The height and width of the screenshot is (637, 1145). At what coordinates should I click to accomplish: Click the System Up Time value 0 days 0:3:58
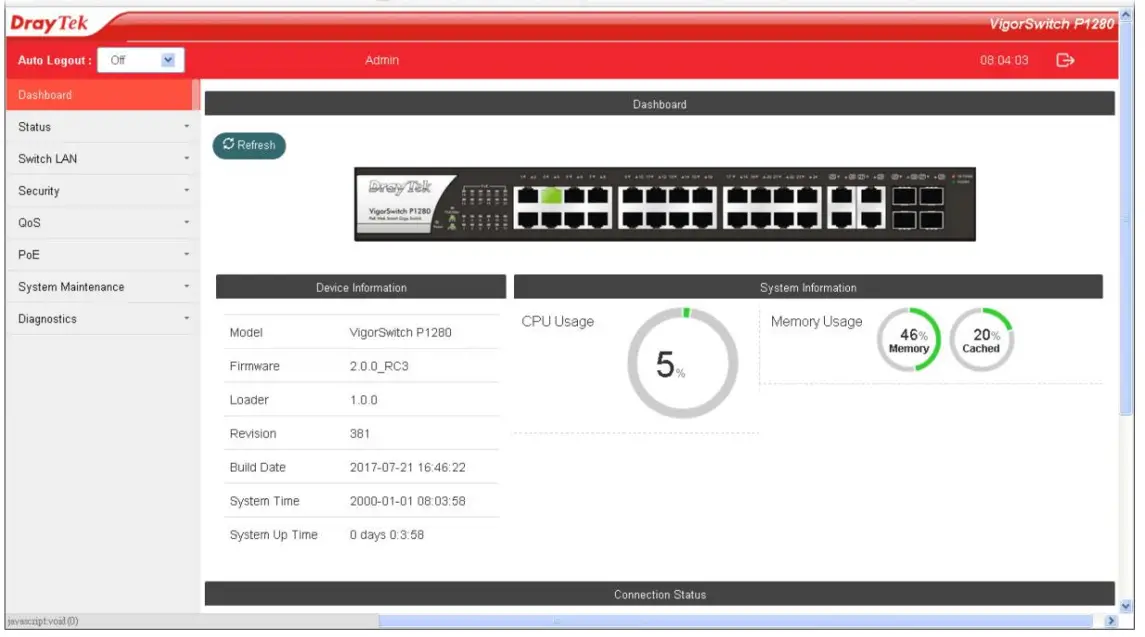pyautogui.click(x=386, y=535)
